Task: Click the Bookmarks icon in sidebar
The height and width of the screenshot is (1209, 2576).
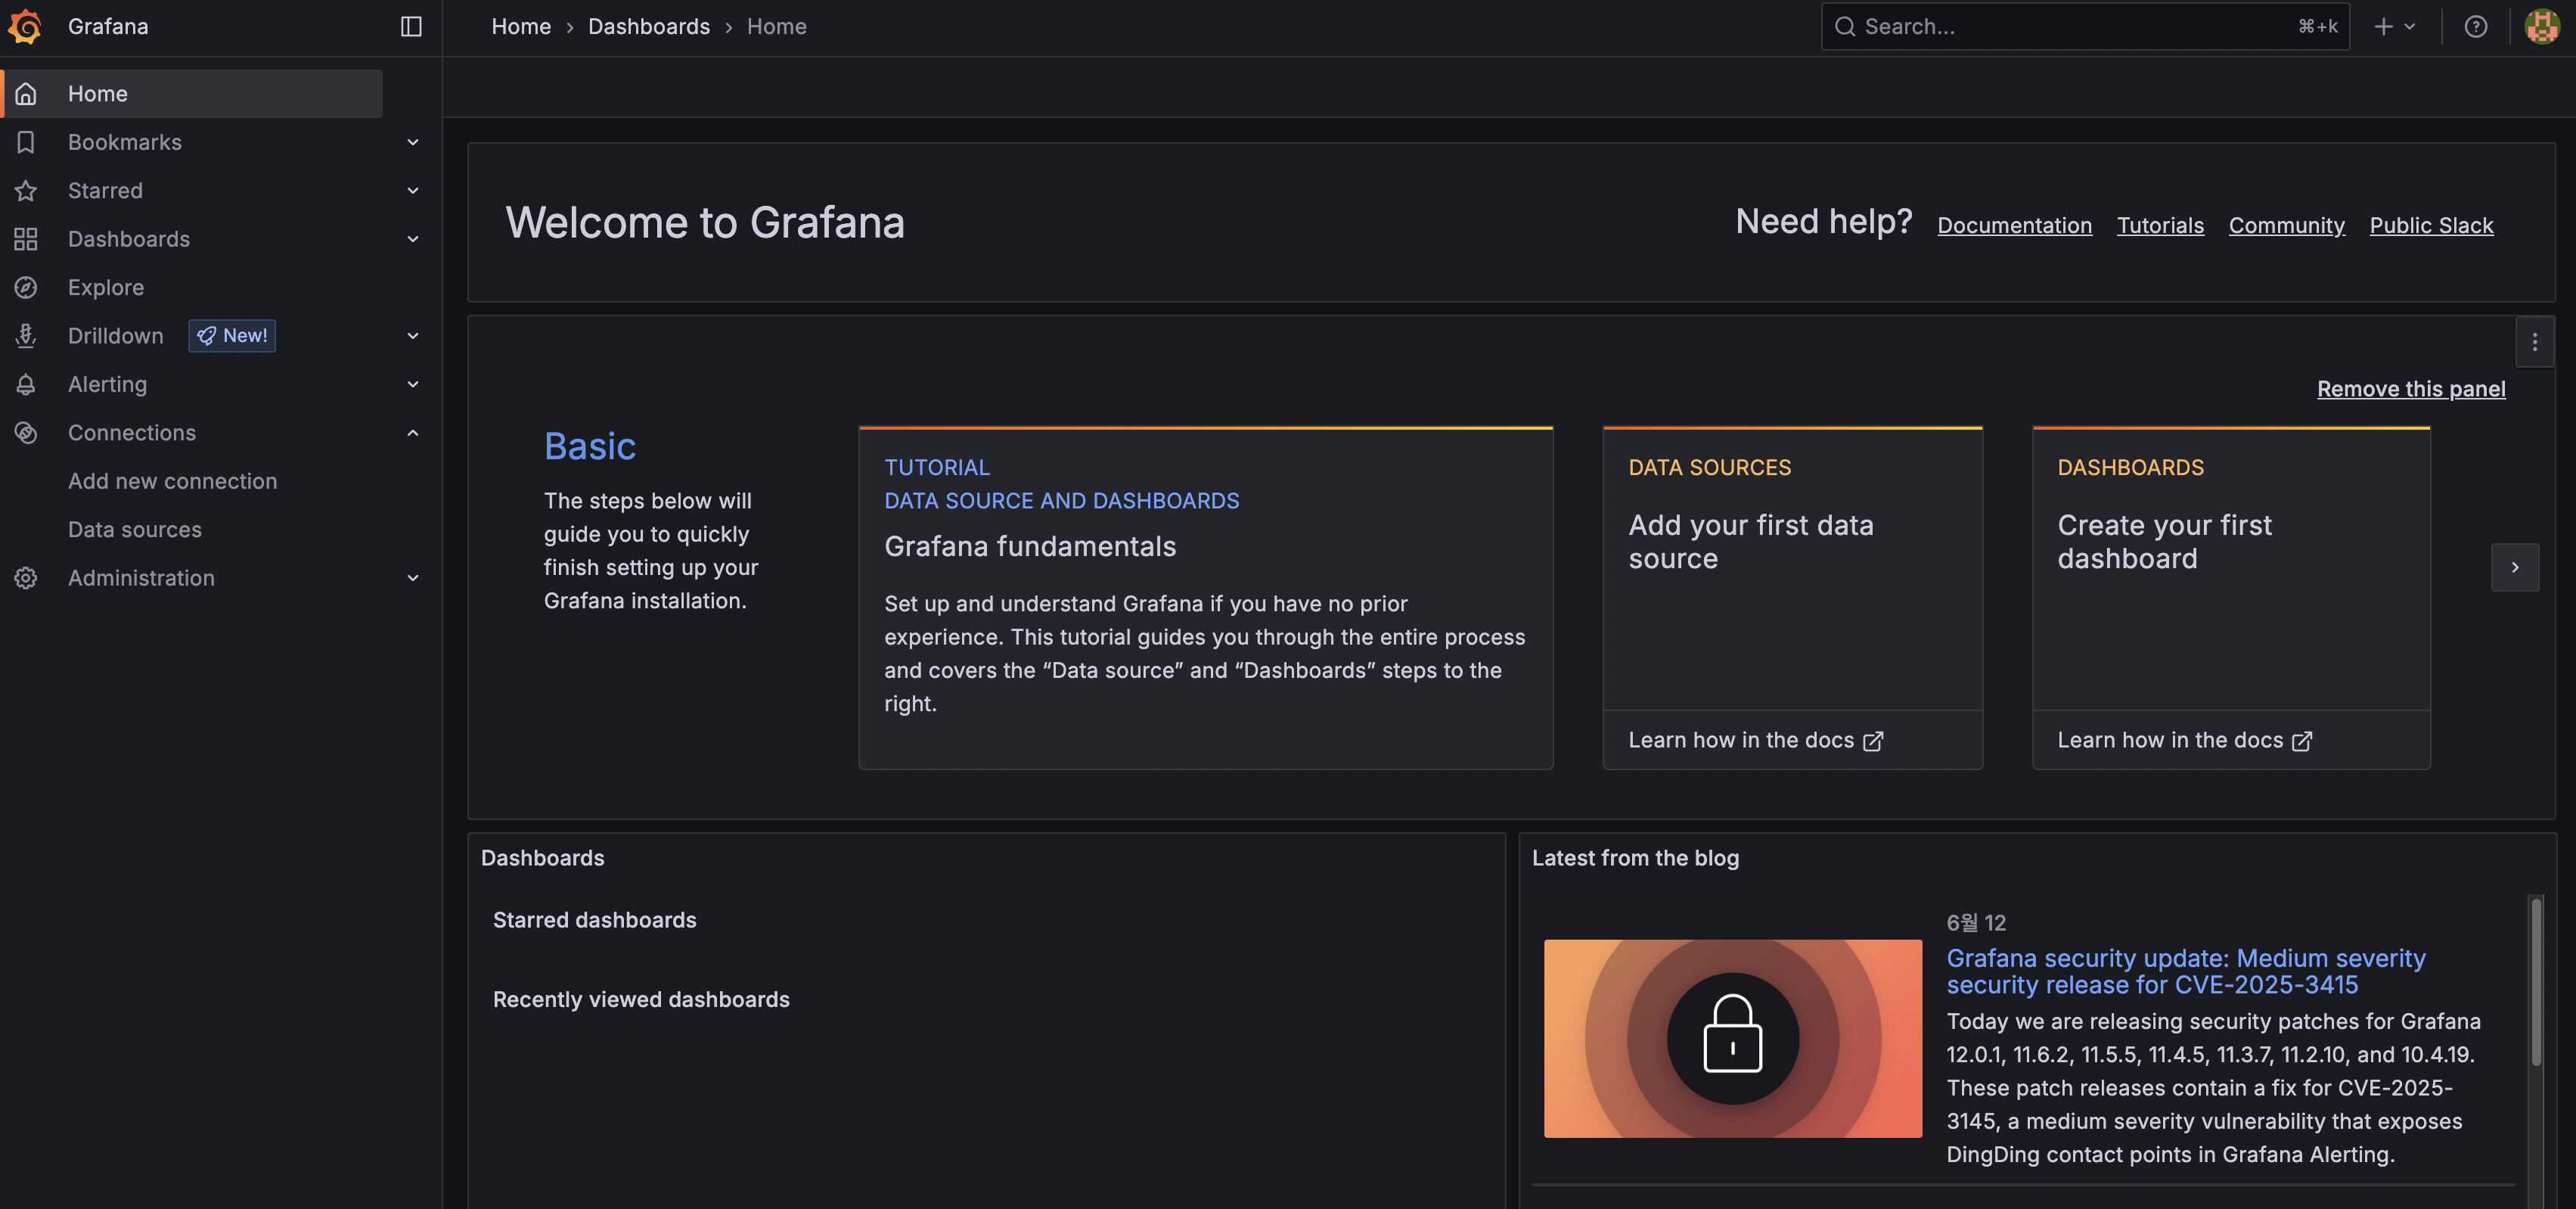Action: click(26, 142)
